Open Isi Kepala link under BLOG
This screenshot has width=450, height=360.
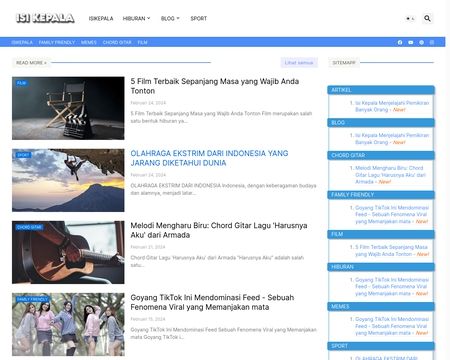392,139
